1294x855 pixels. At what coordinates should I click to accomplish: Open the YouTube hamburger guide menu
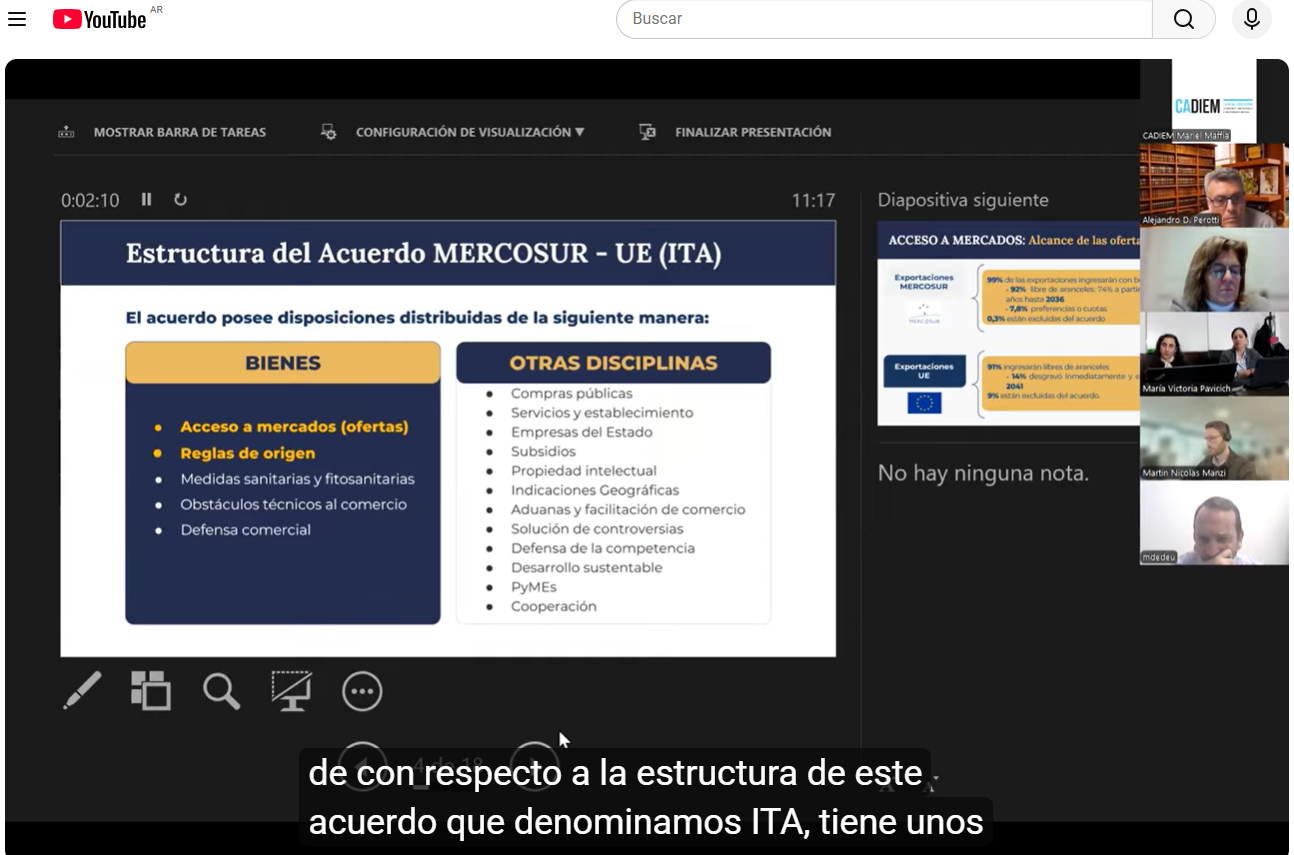point(17,19)
